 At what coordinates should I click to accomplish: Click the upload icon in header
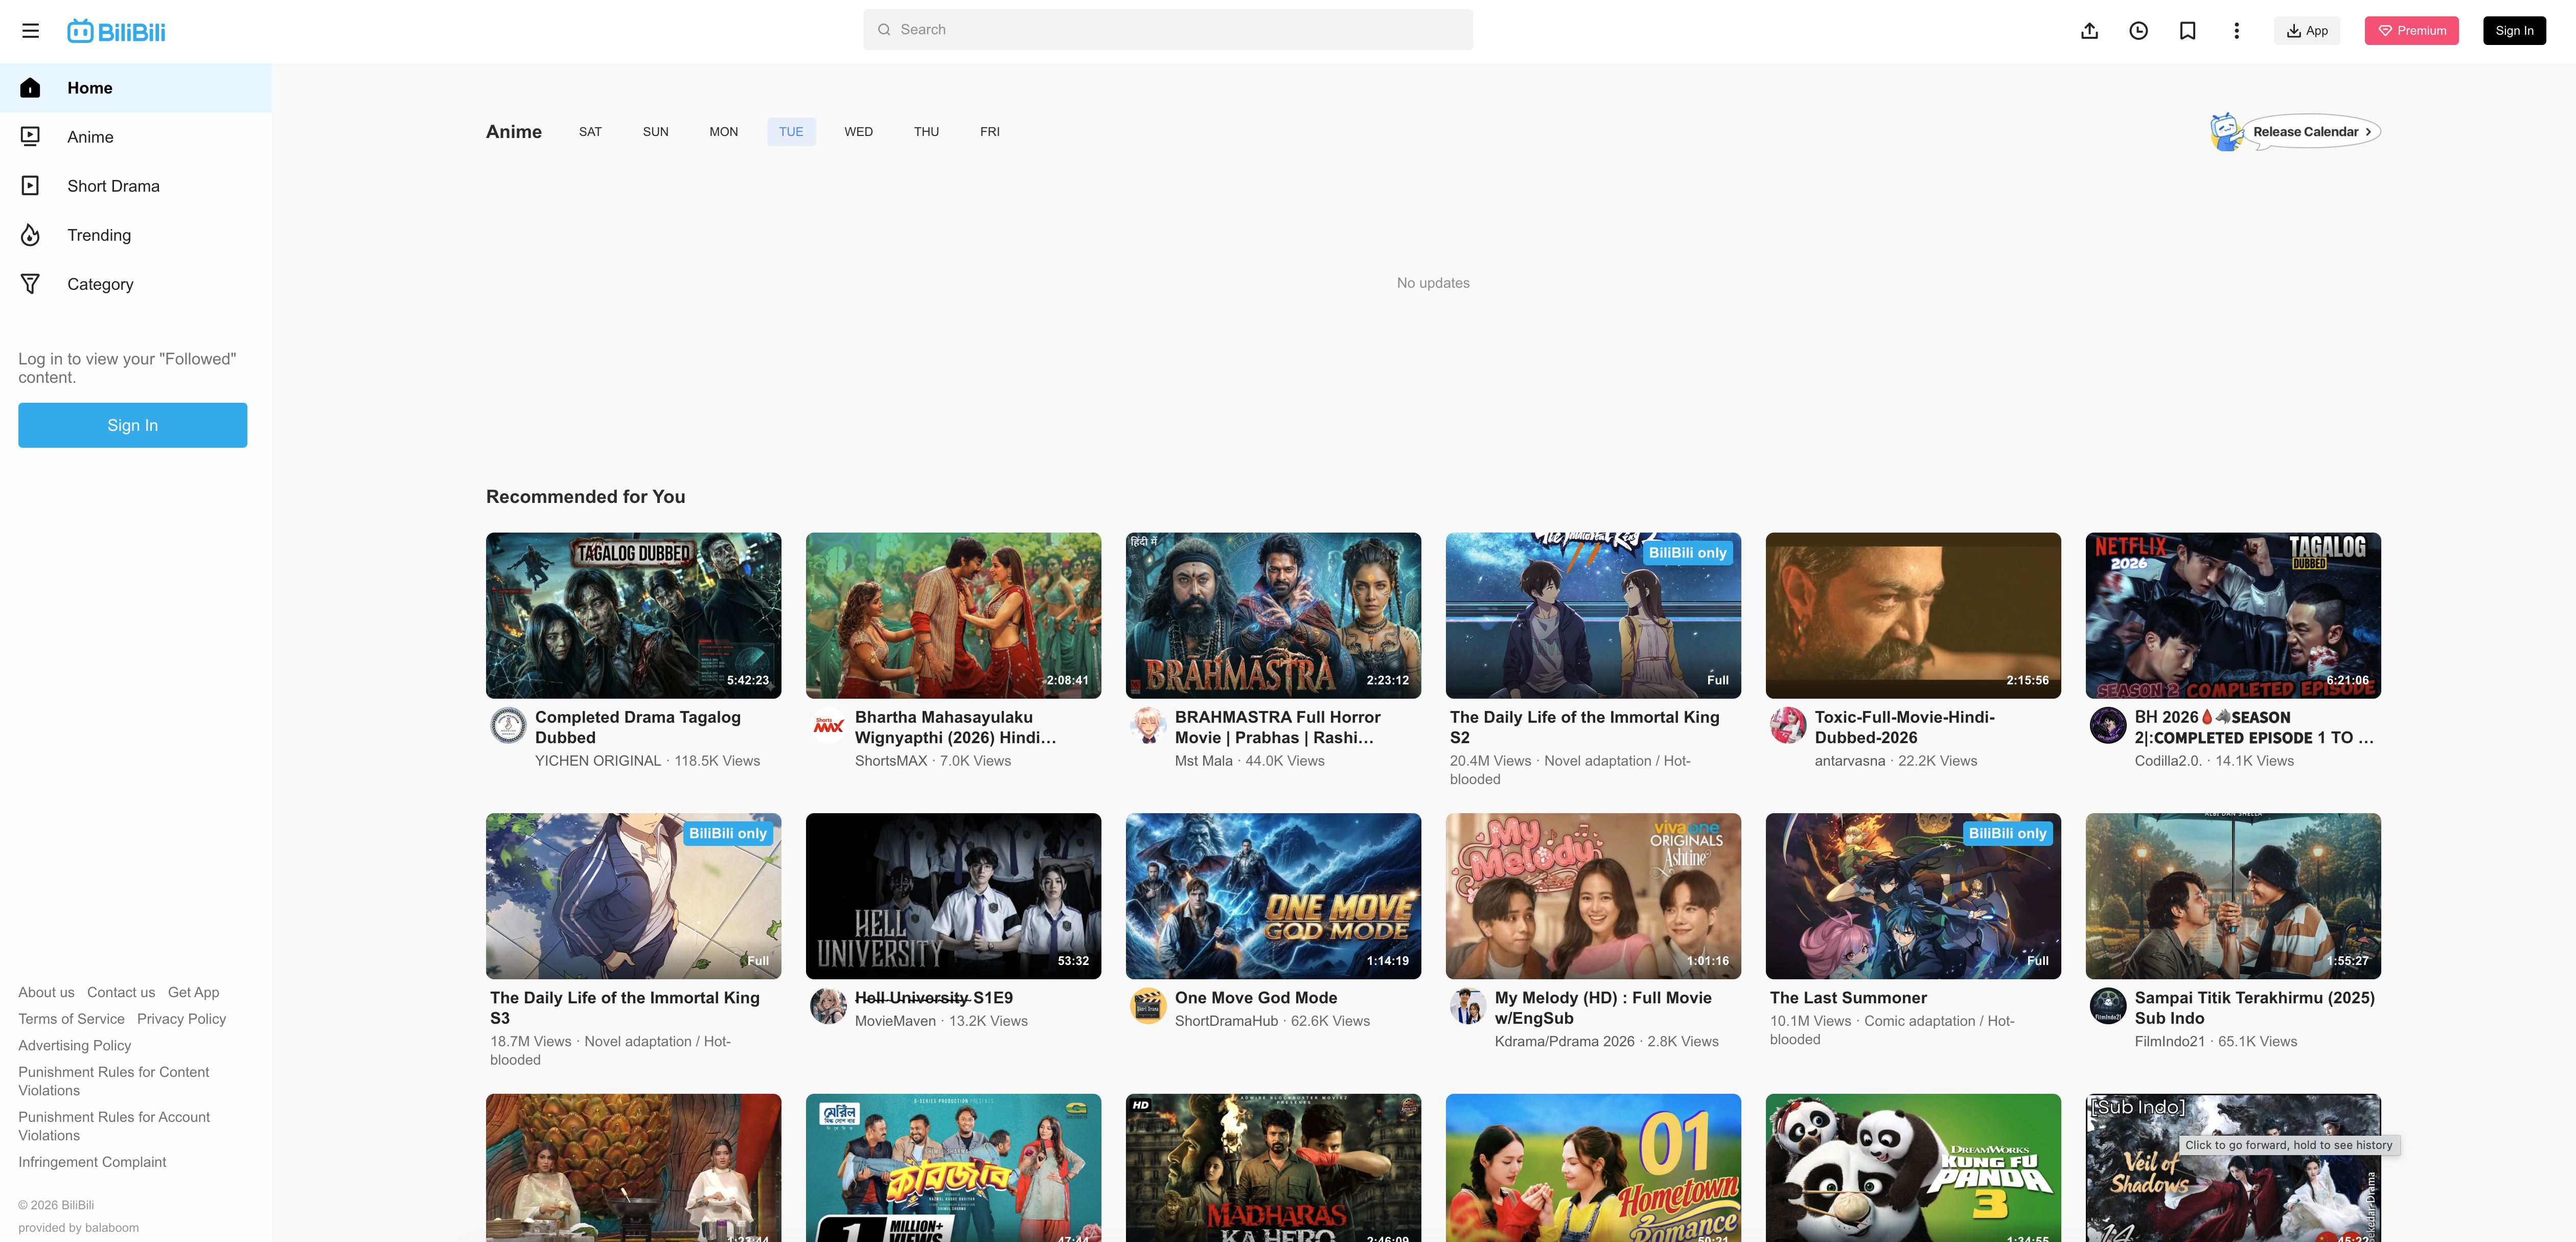[2089, 31]
